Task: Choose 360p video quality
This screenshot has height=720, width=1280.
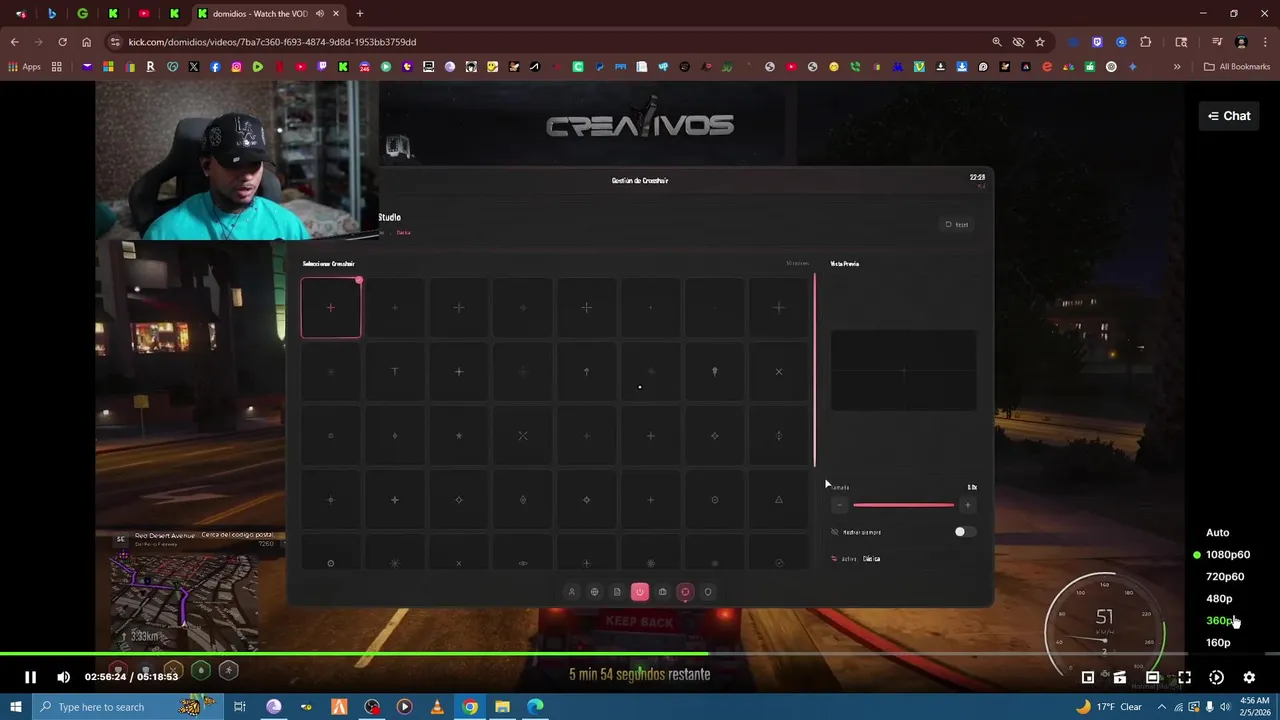Action: coord(1219,621)
